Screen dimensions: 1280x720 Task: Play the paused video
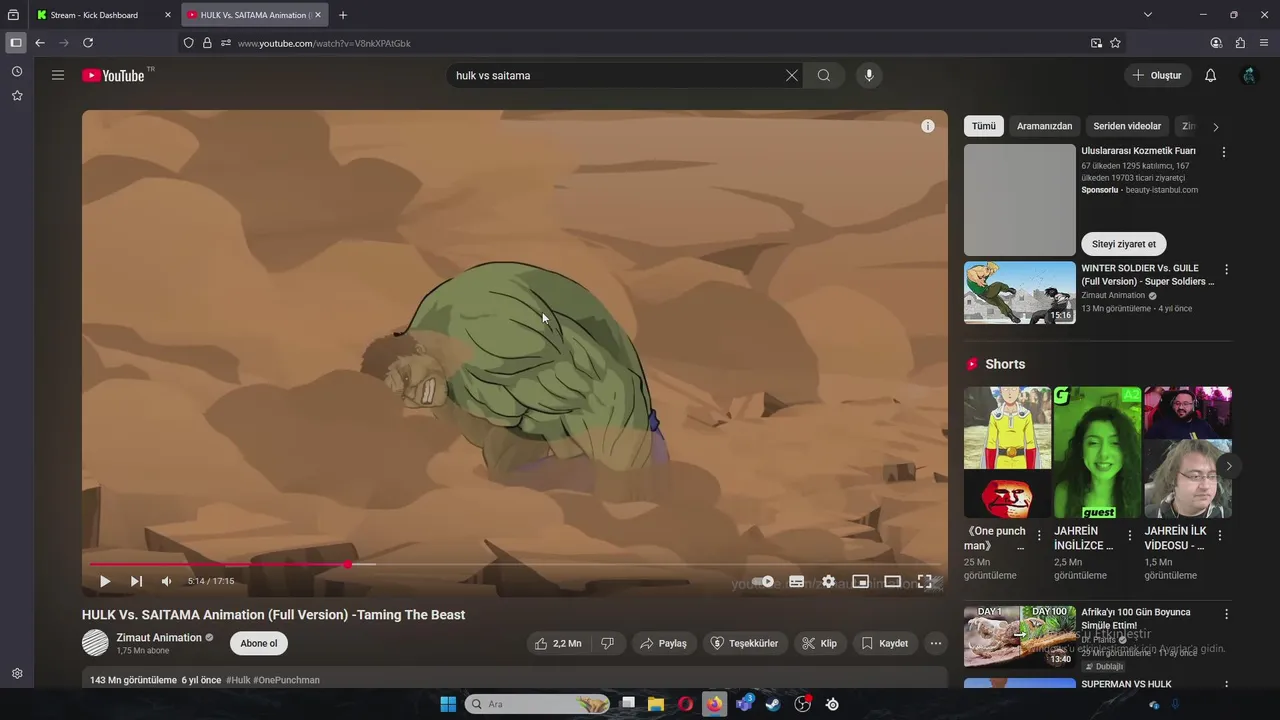tap(105, 581)
